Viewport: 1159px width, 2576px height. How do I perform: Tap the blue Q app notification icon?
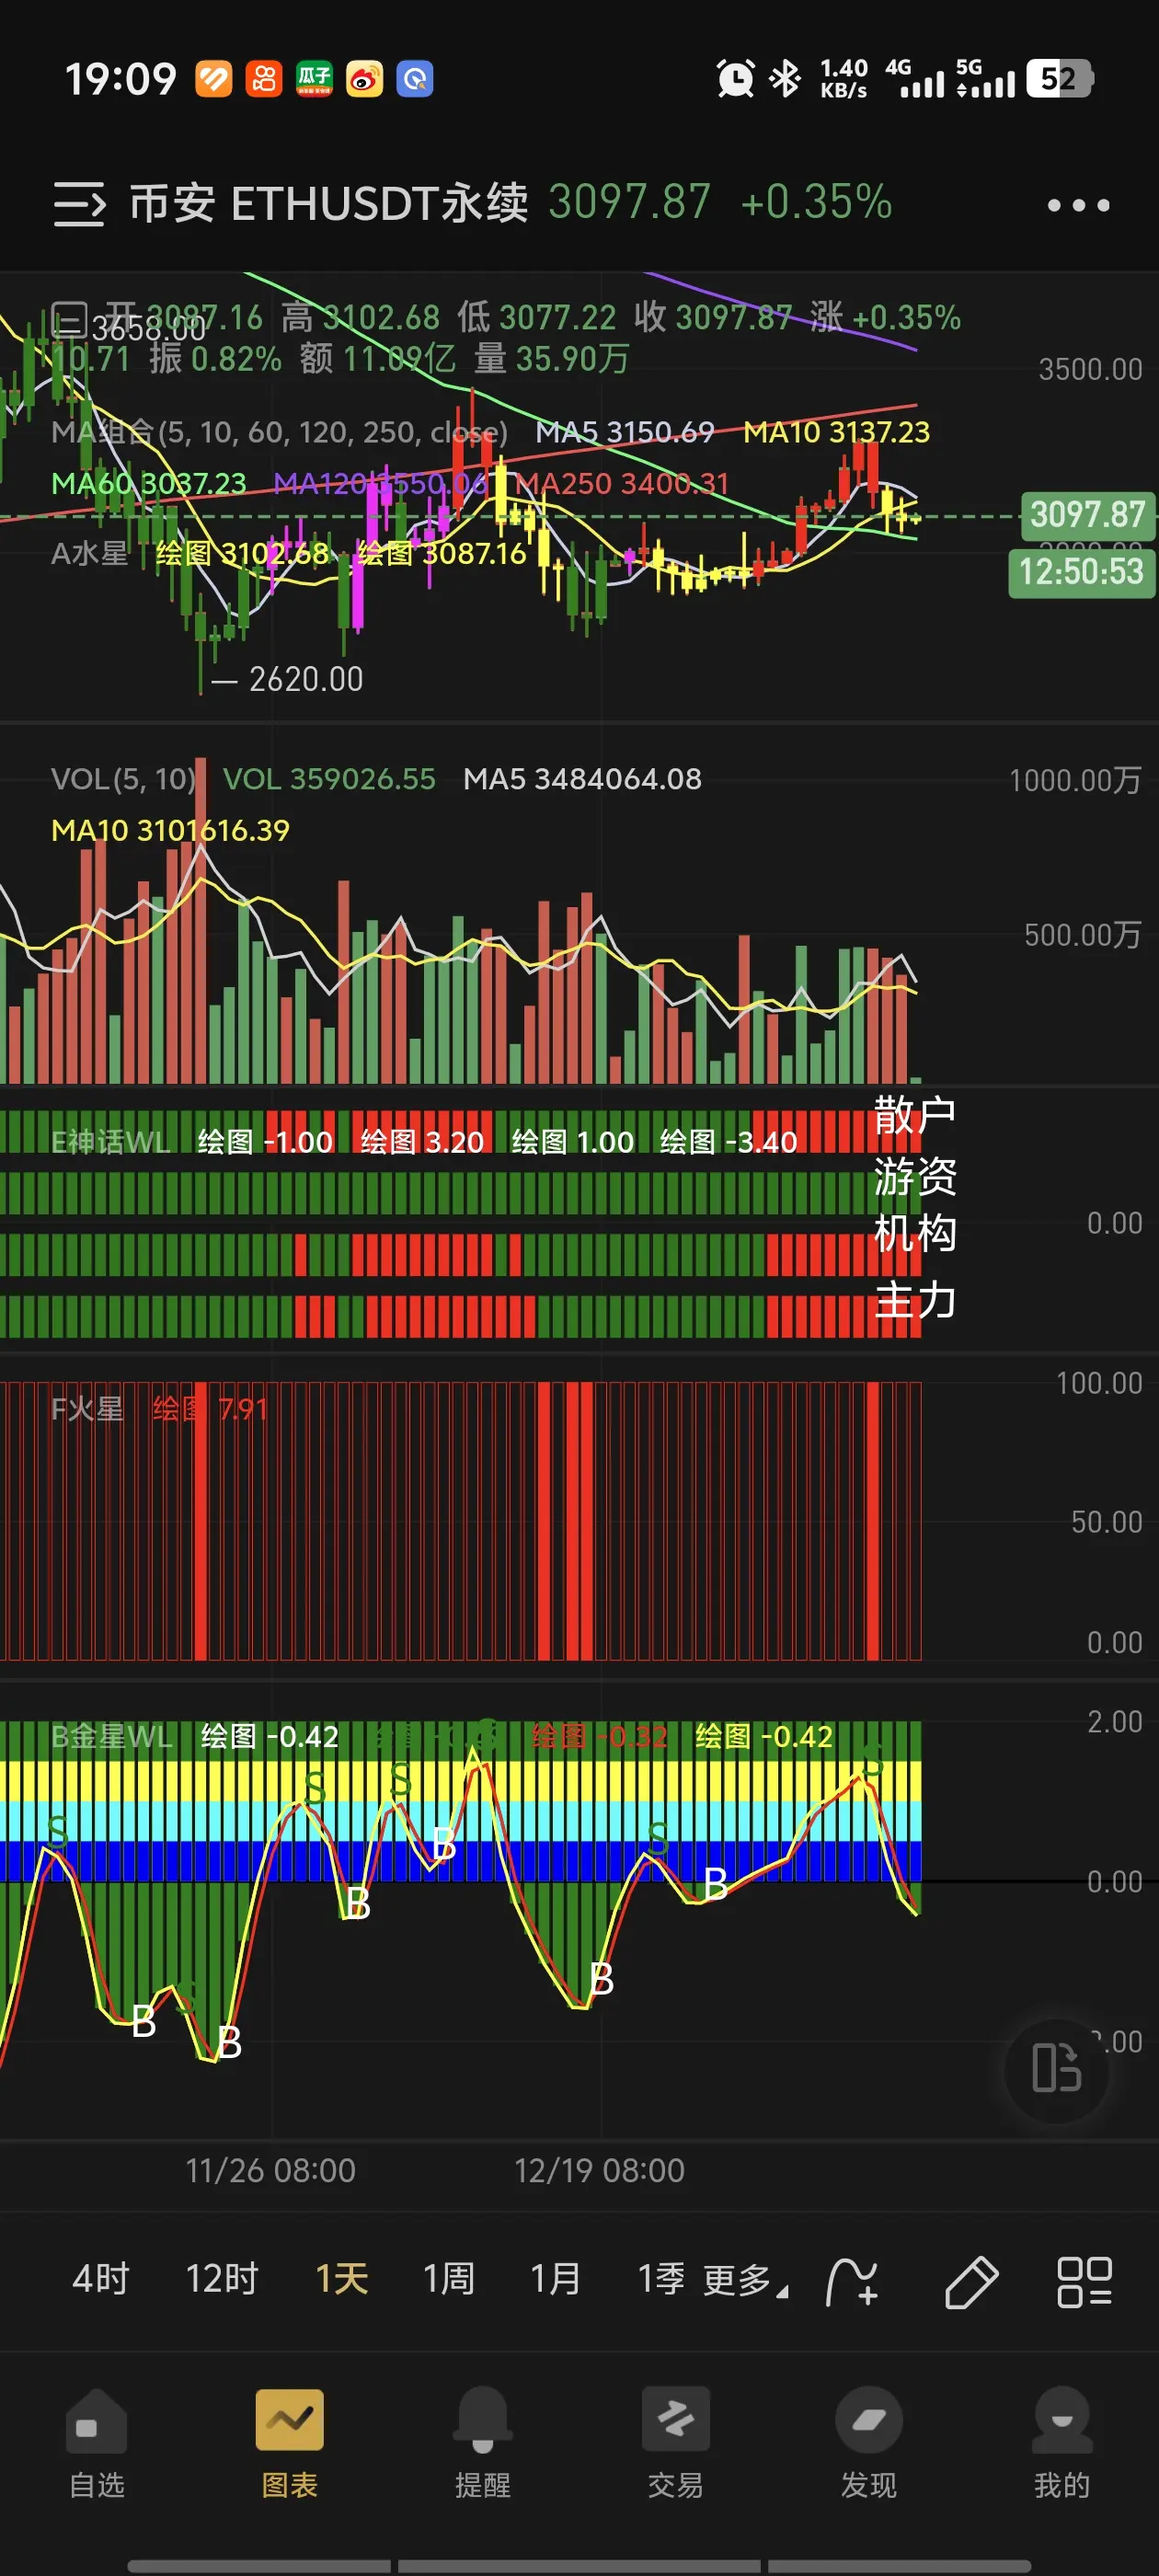coord(414,78)
